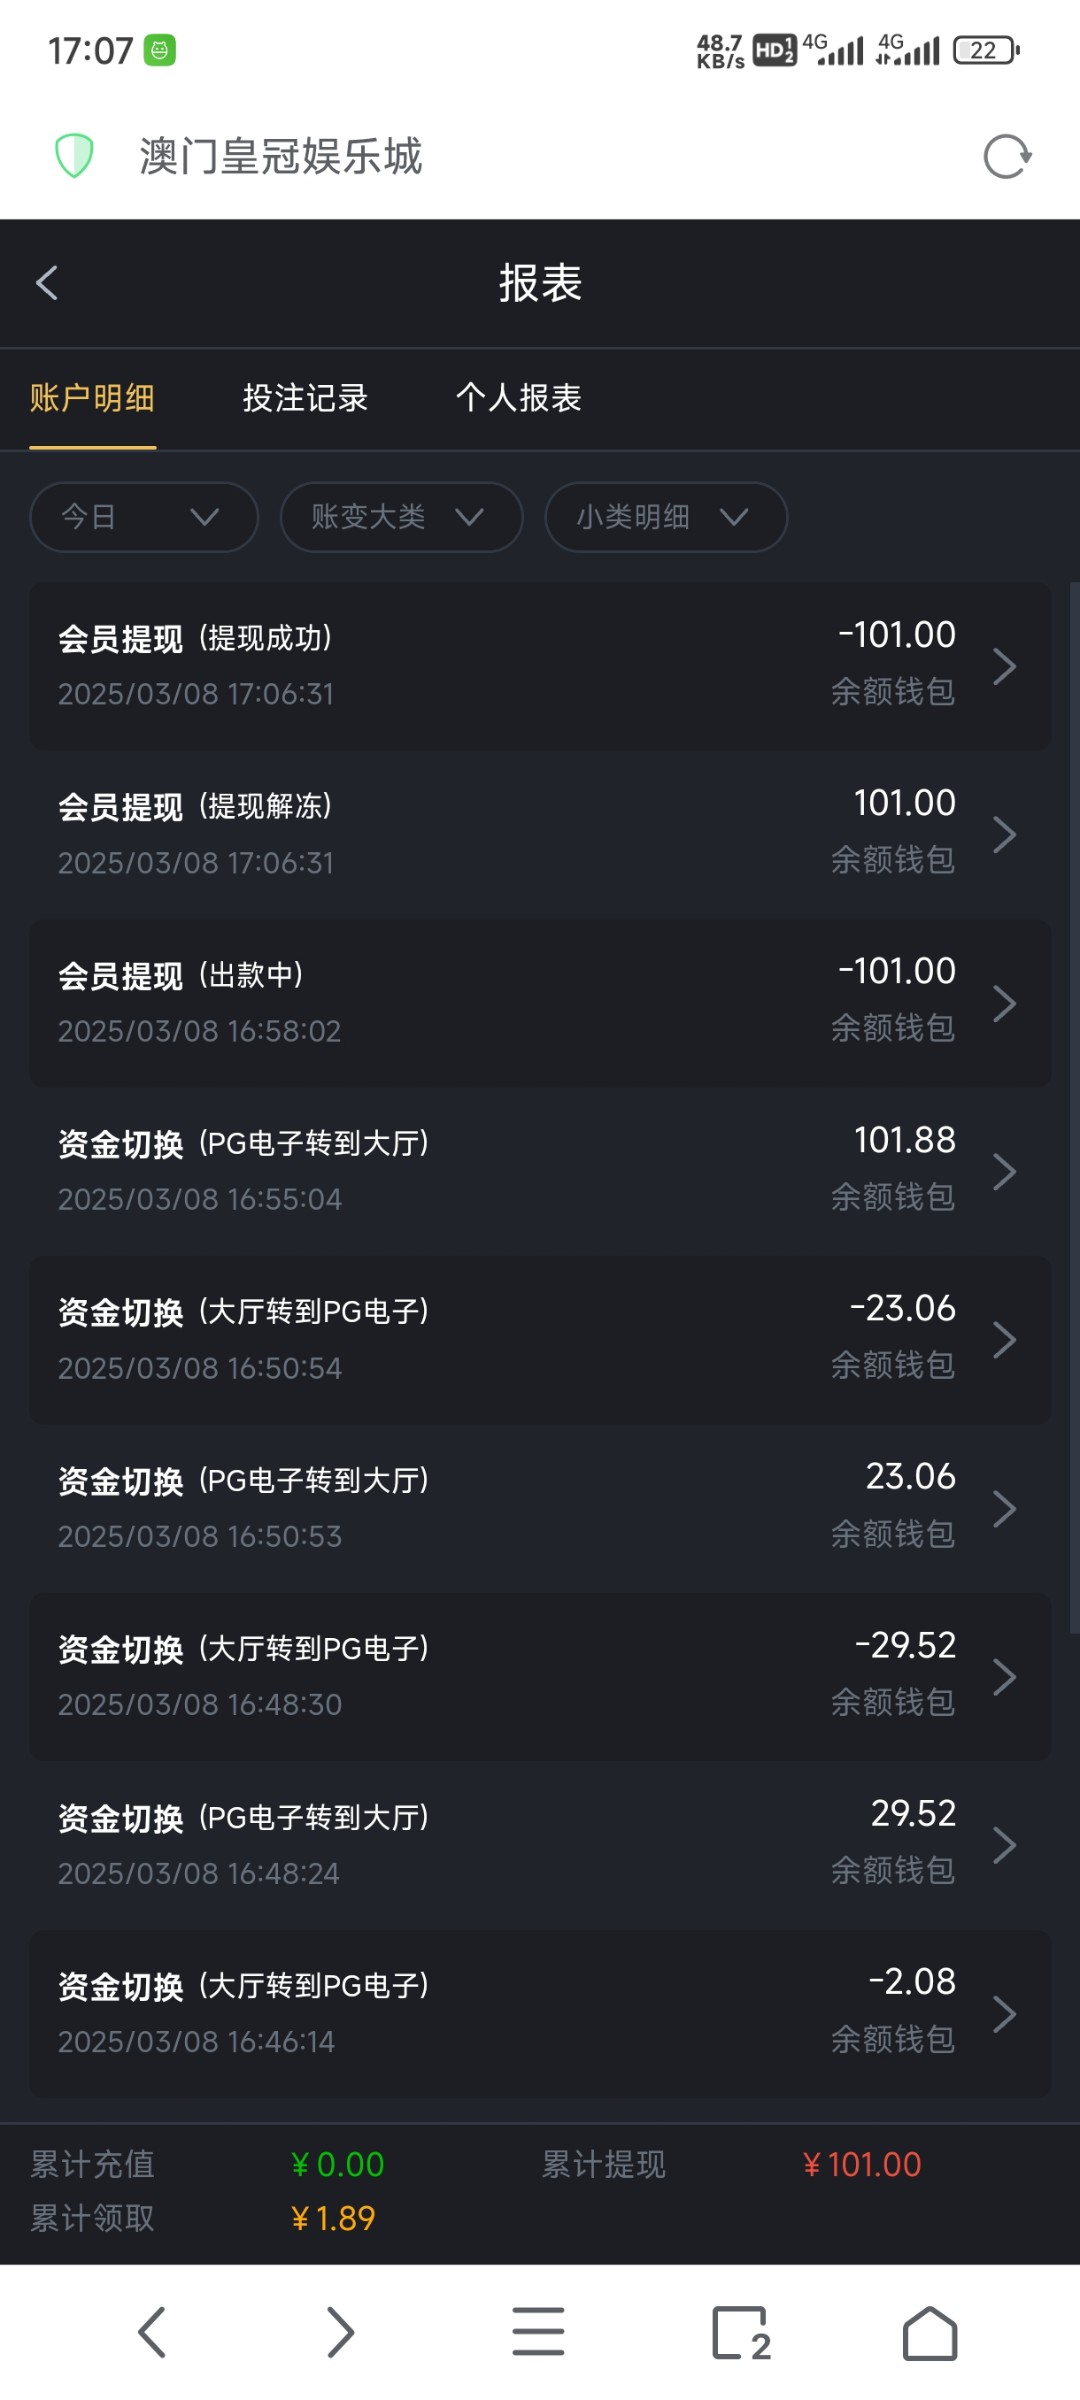Select the 账户明细 tab
Image resolution: width=1080 pixels, height=2400 pixels.
[x=92, y=398]
